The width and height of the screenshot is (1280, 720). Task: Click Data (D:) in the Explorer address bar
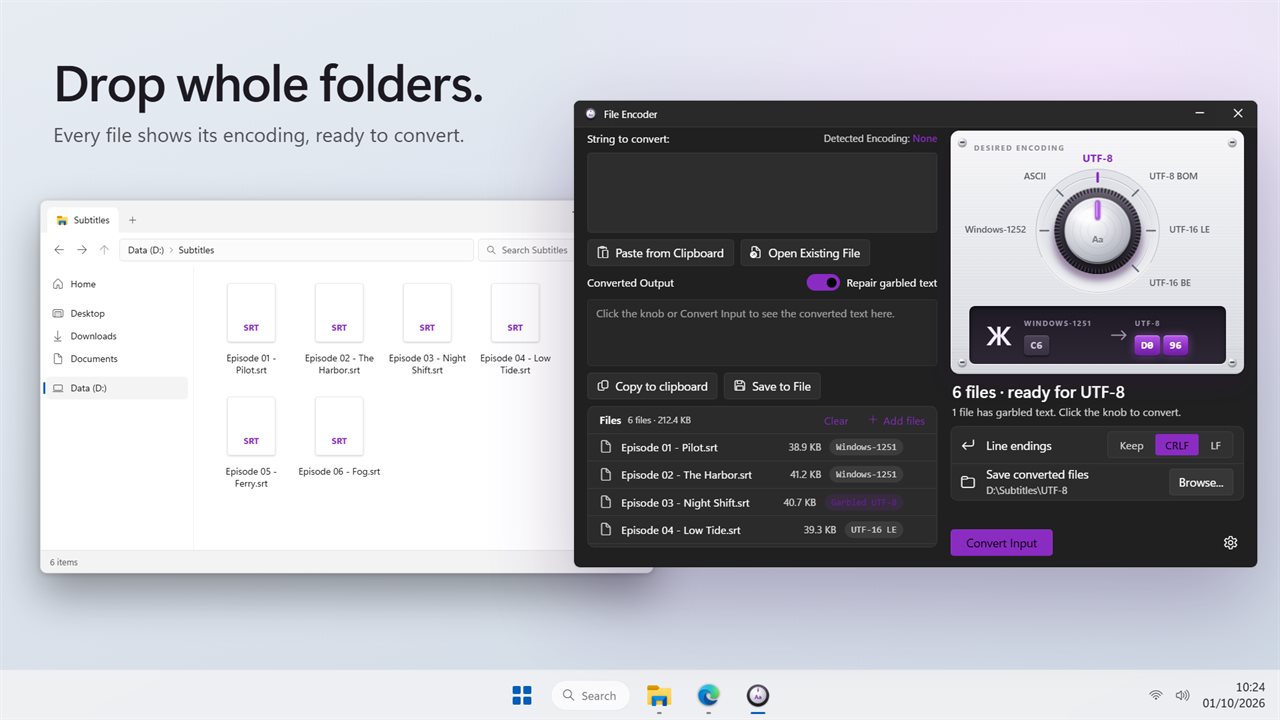[146, 250]
